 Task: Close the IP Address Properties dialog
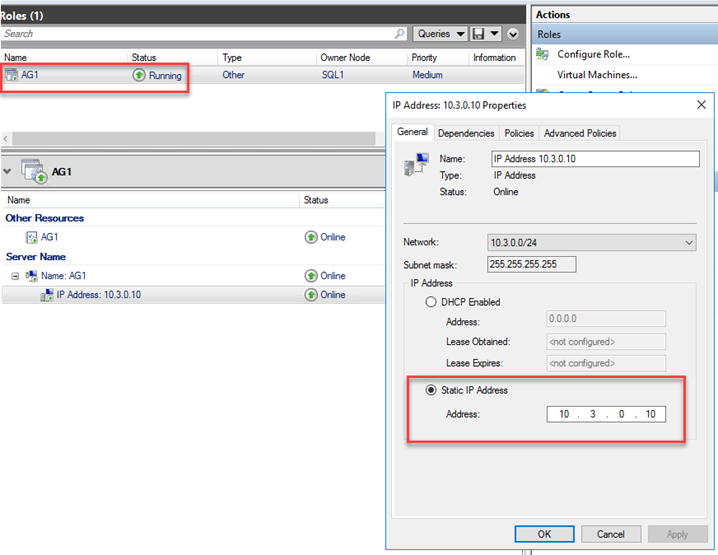tap(701, 105)
